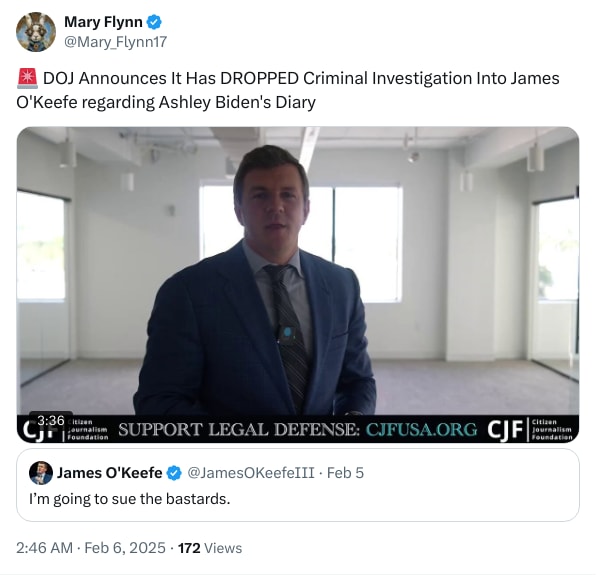Click James O'Keefe's small avatar in quote
The image size is (611, 575).
41,472
